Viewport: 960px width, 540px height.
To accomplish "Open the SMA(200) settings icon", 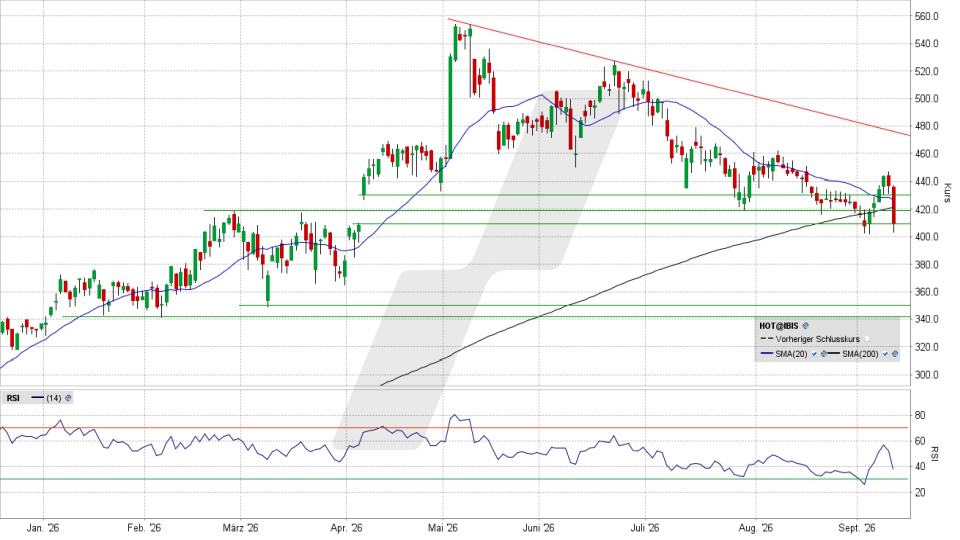I will point(895,354).
